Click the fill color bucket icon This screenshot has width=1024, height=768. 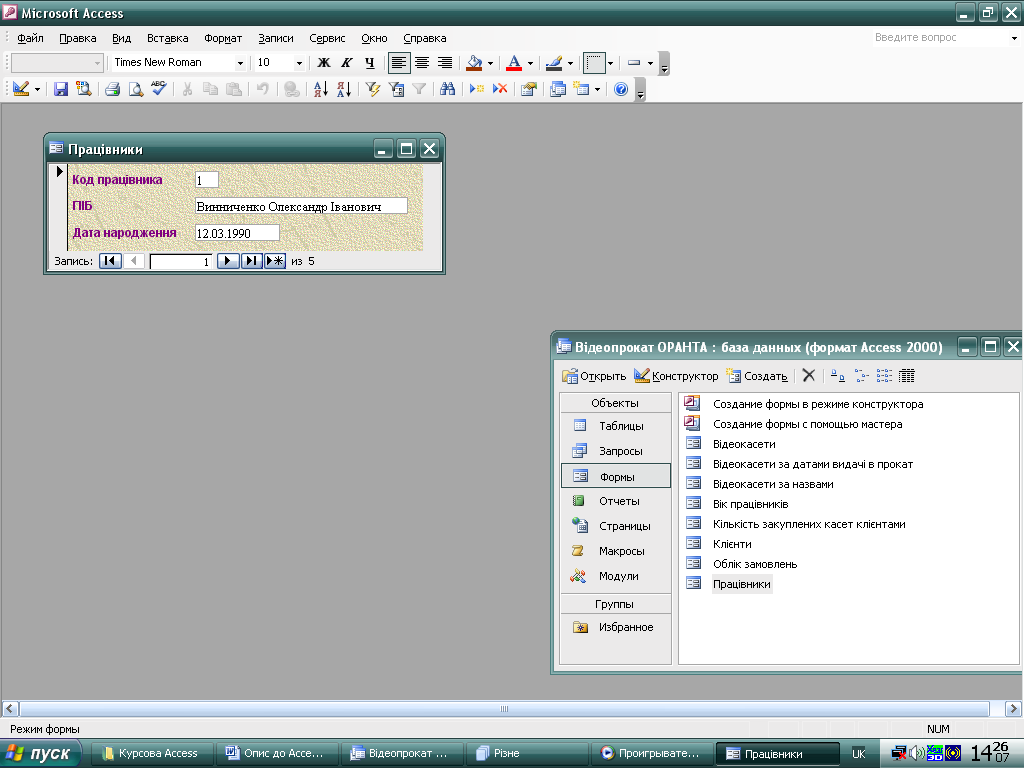pos(474,63)
